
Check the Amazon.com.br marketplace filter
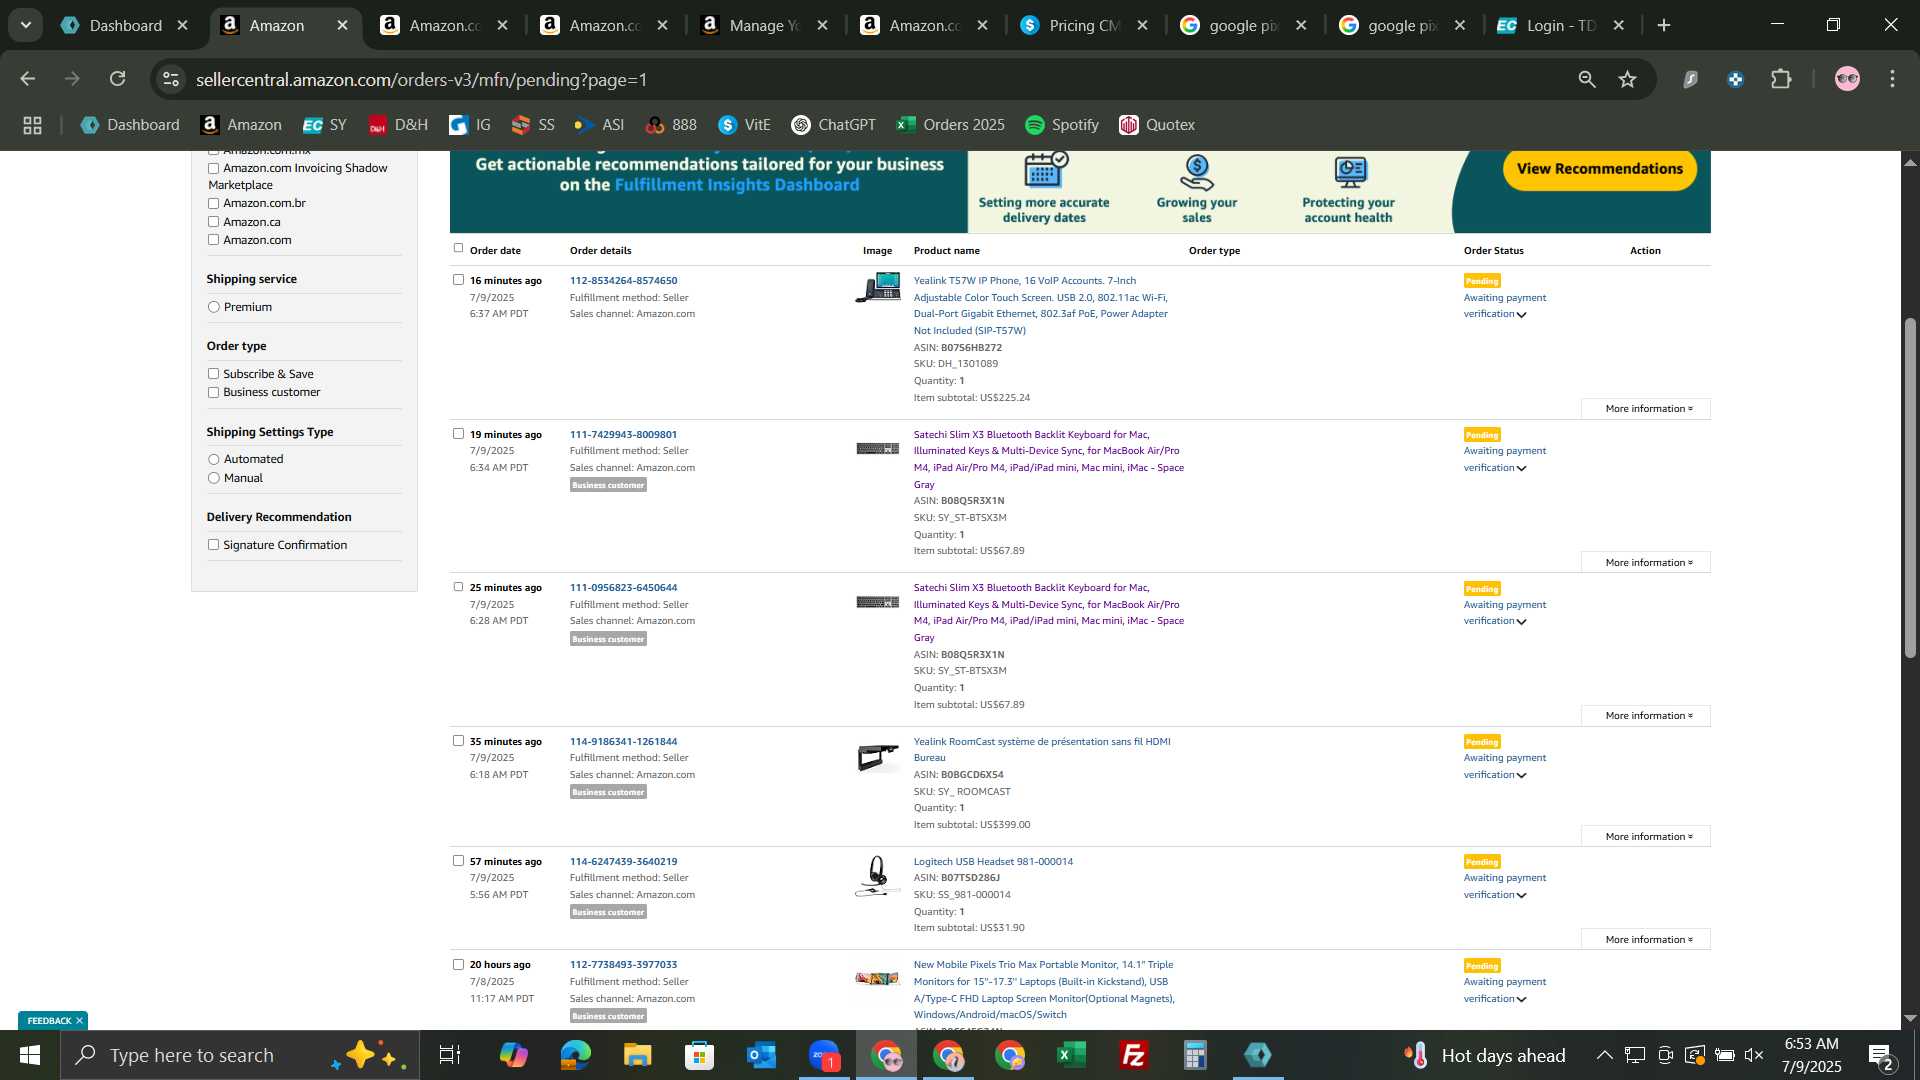[x=213, y=203]
